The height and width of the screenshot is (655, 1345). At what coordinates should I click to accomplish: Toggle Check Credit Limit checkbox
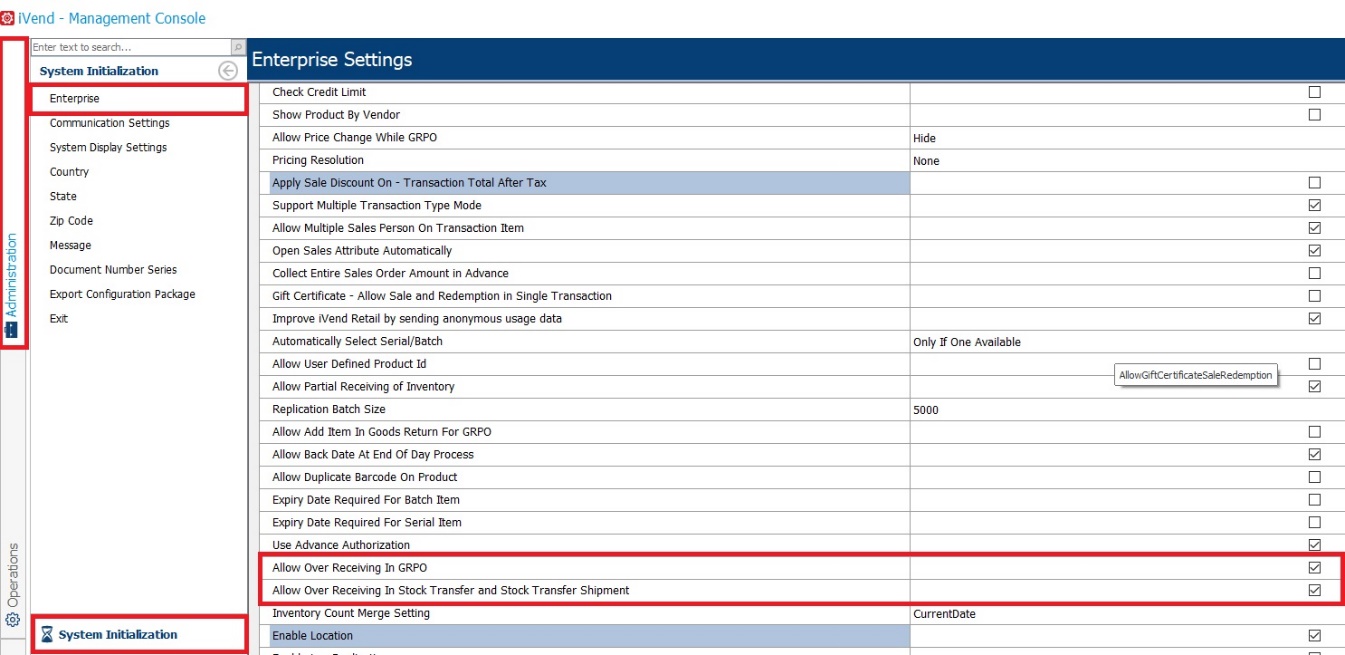pyautogui.click(x=1314, y=92)
